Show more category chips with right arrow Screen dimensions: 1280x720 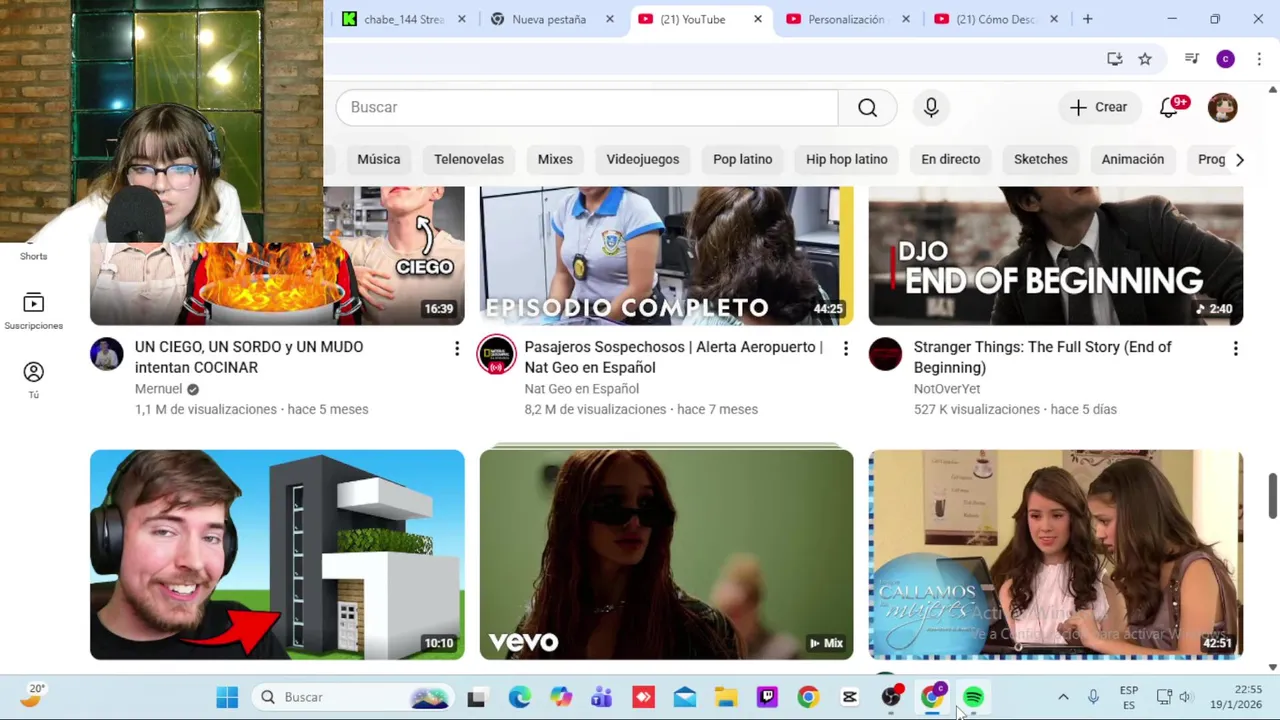tap(1239, 160)
